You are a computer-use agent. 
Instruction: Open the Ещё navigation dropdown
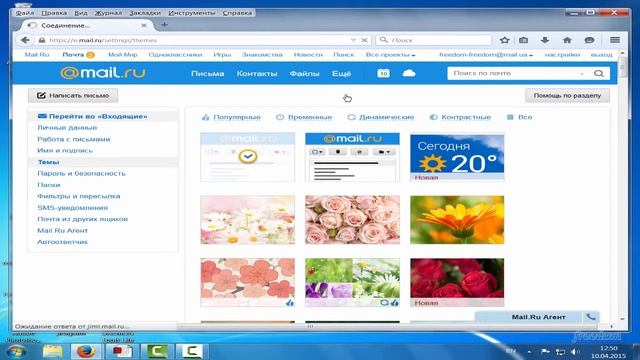[x=341, y=73]
